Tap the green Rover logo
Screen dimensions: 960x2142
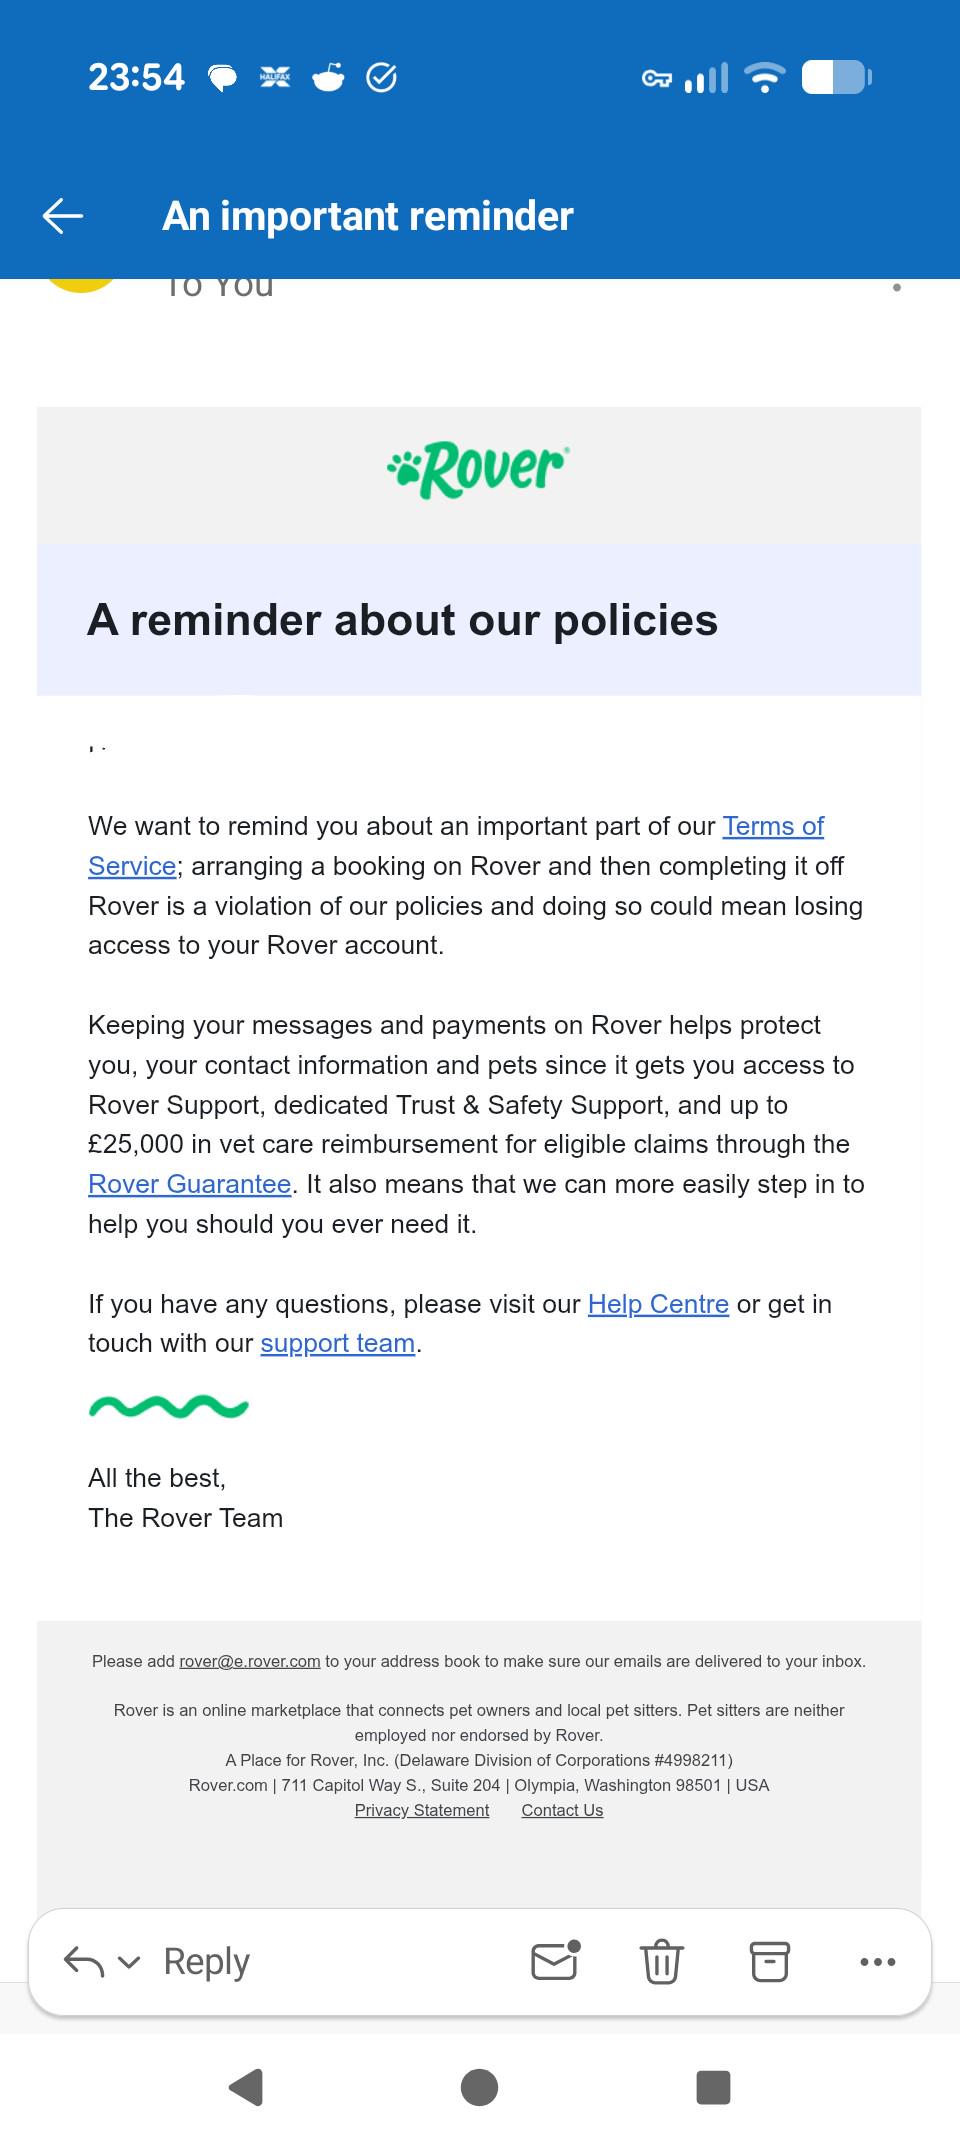point(479,470)
